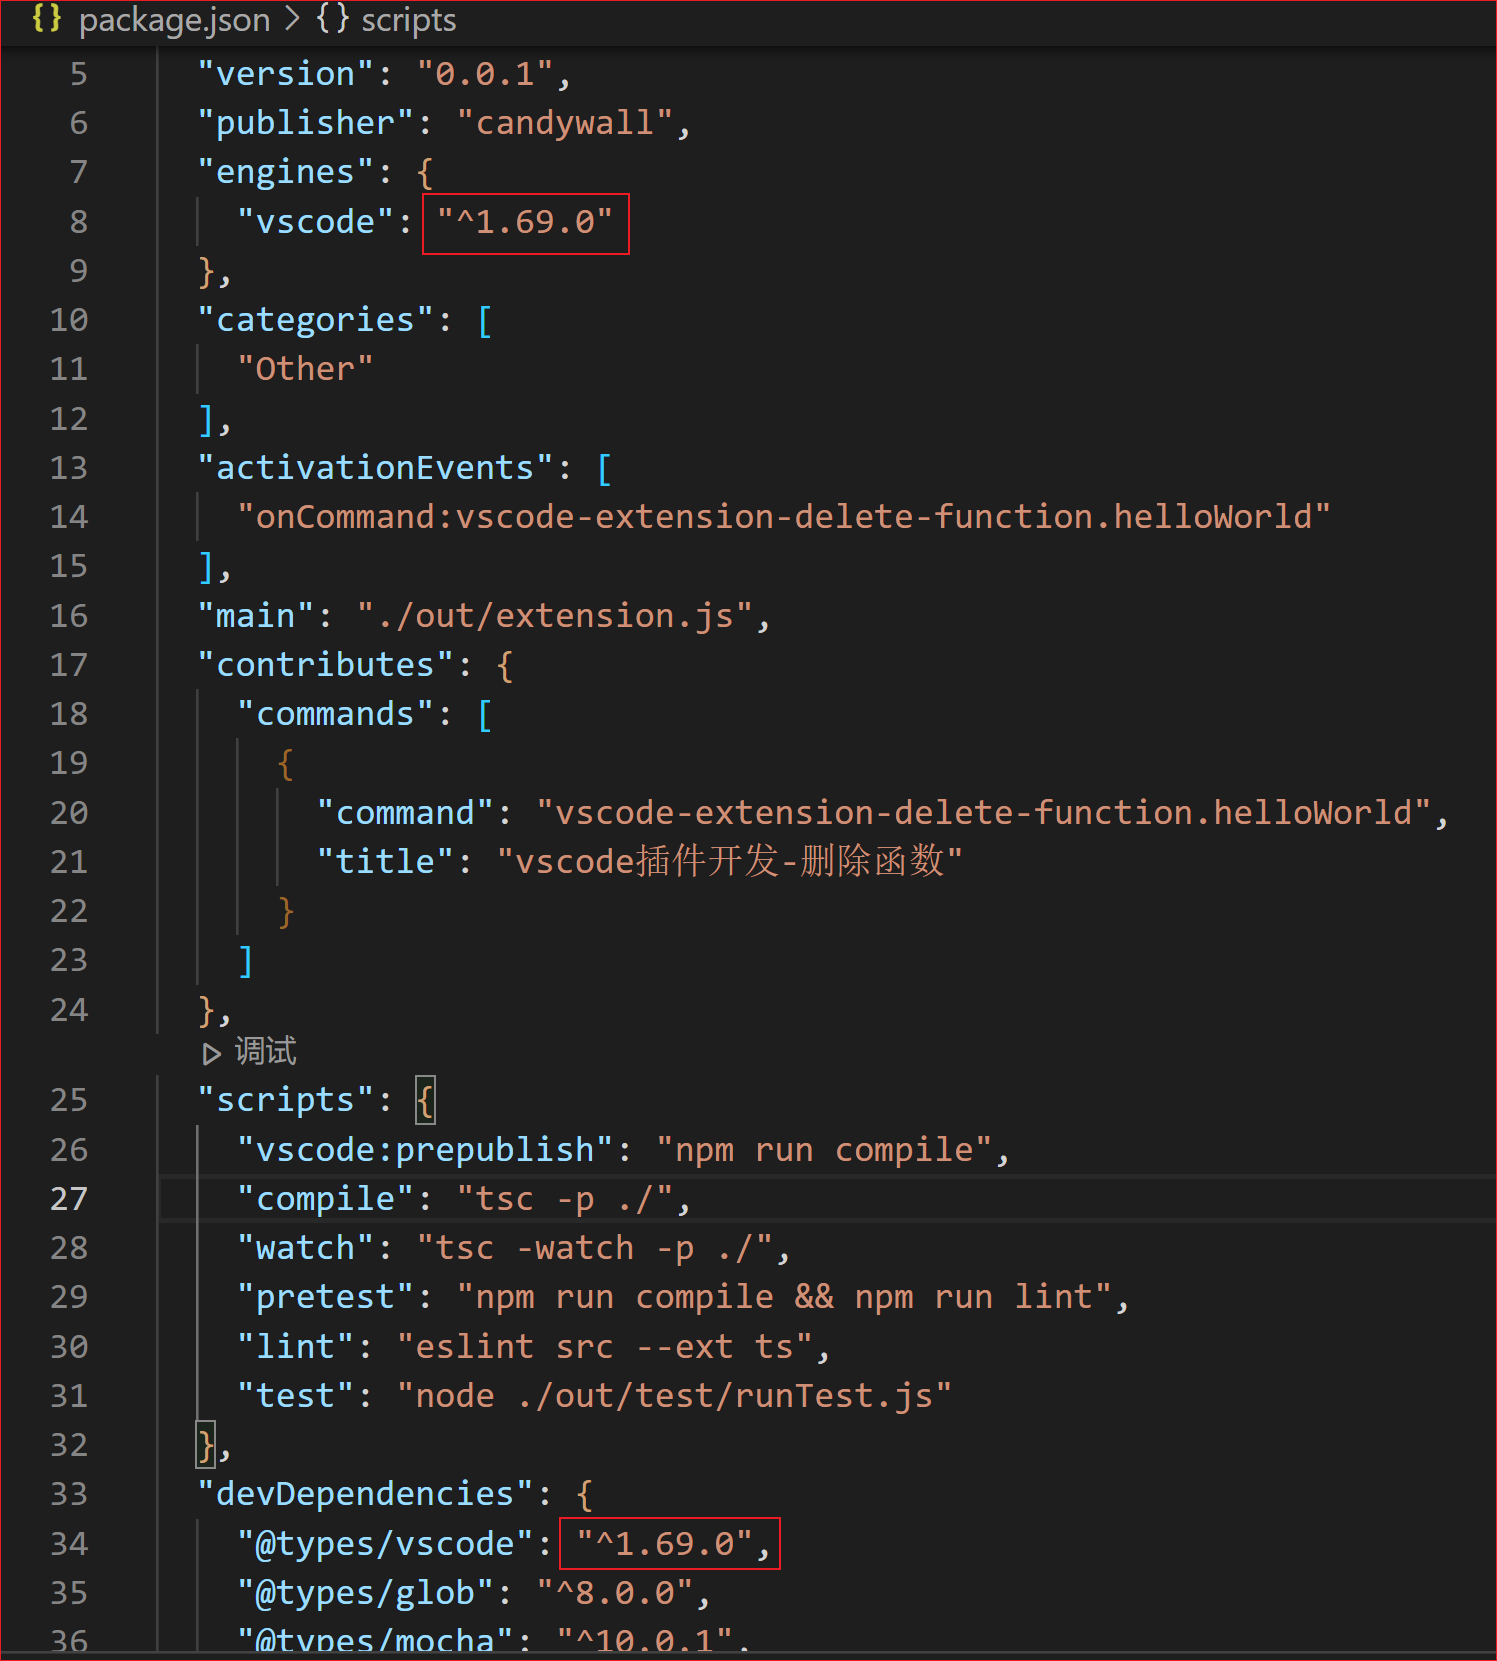Click the "title" key on line 21
The width and height of the screenshot is (1497, 1661).
click(386, 862)
